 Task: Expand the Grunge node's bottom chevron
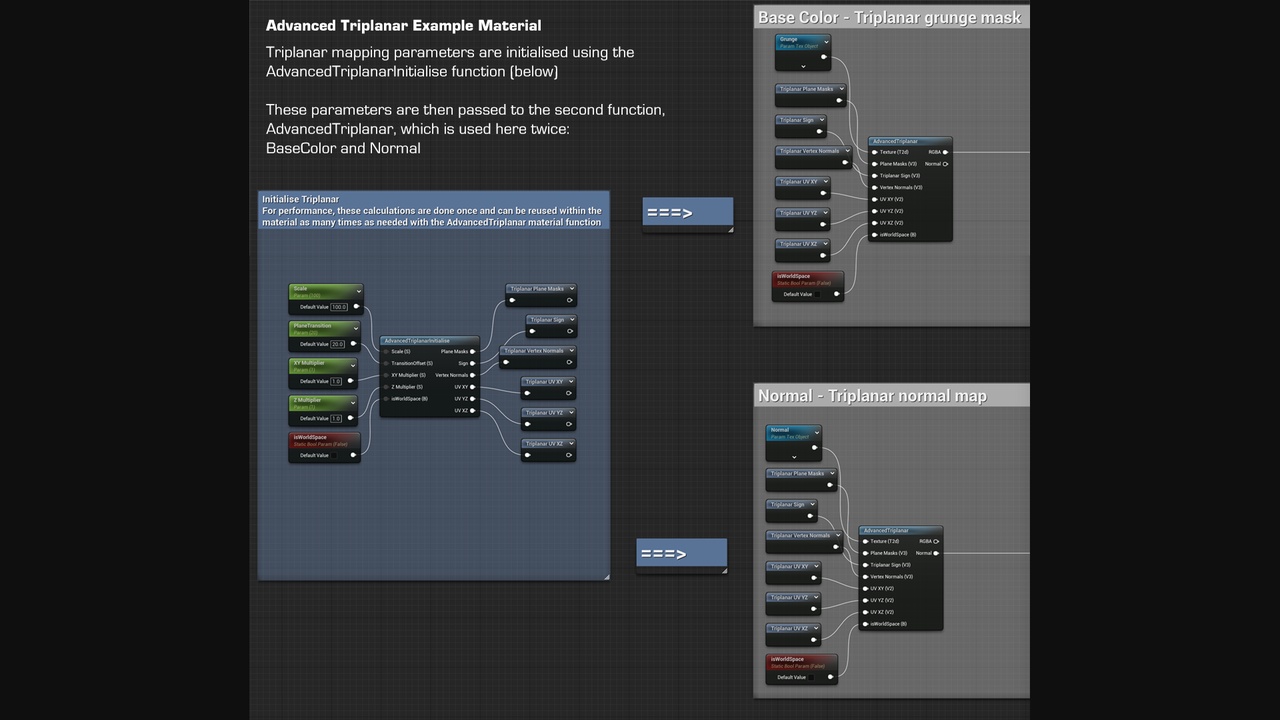(x=803, y=66)
